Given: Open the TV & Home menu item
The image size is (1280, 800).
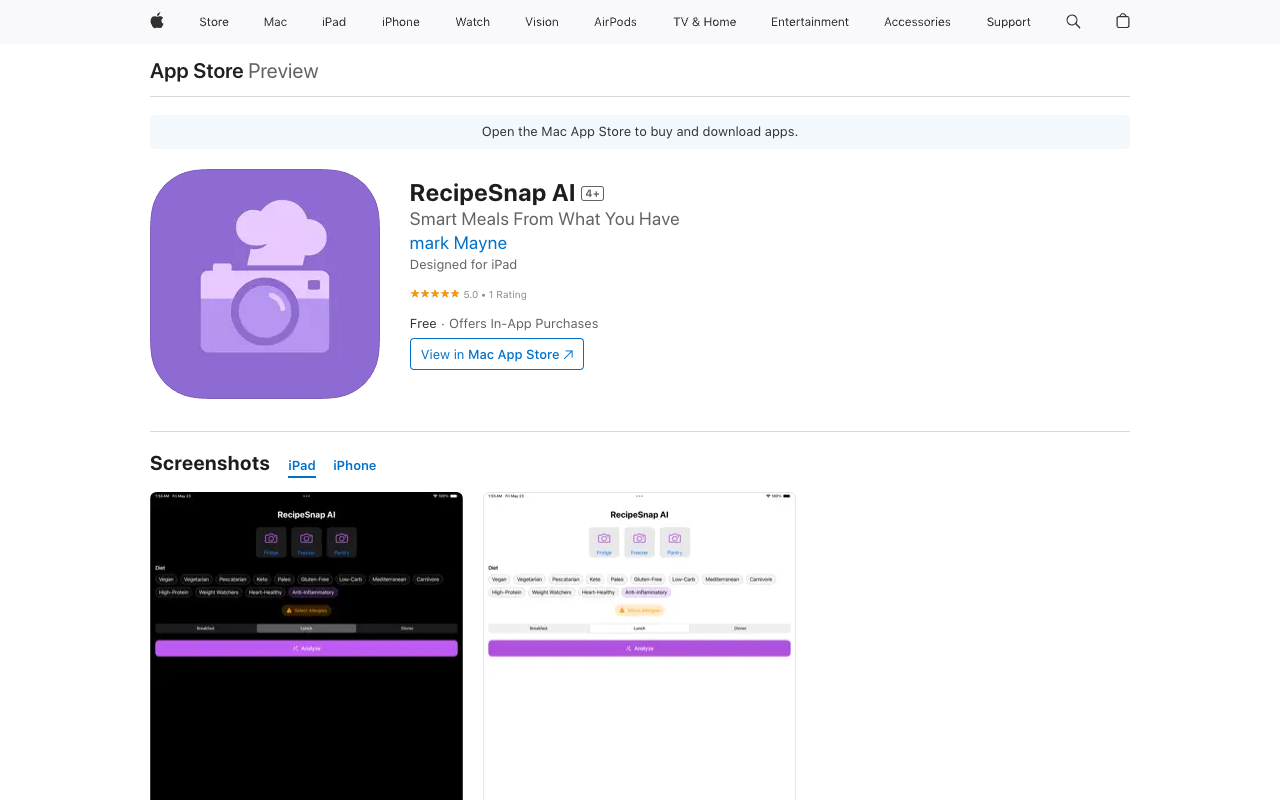Looking at the screenshot, I should pyautogui.click(x=705, y=22).
